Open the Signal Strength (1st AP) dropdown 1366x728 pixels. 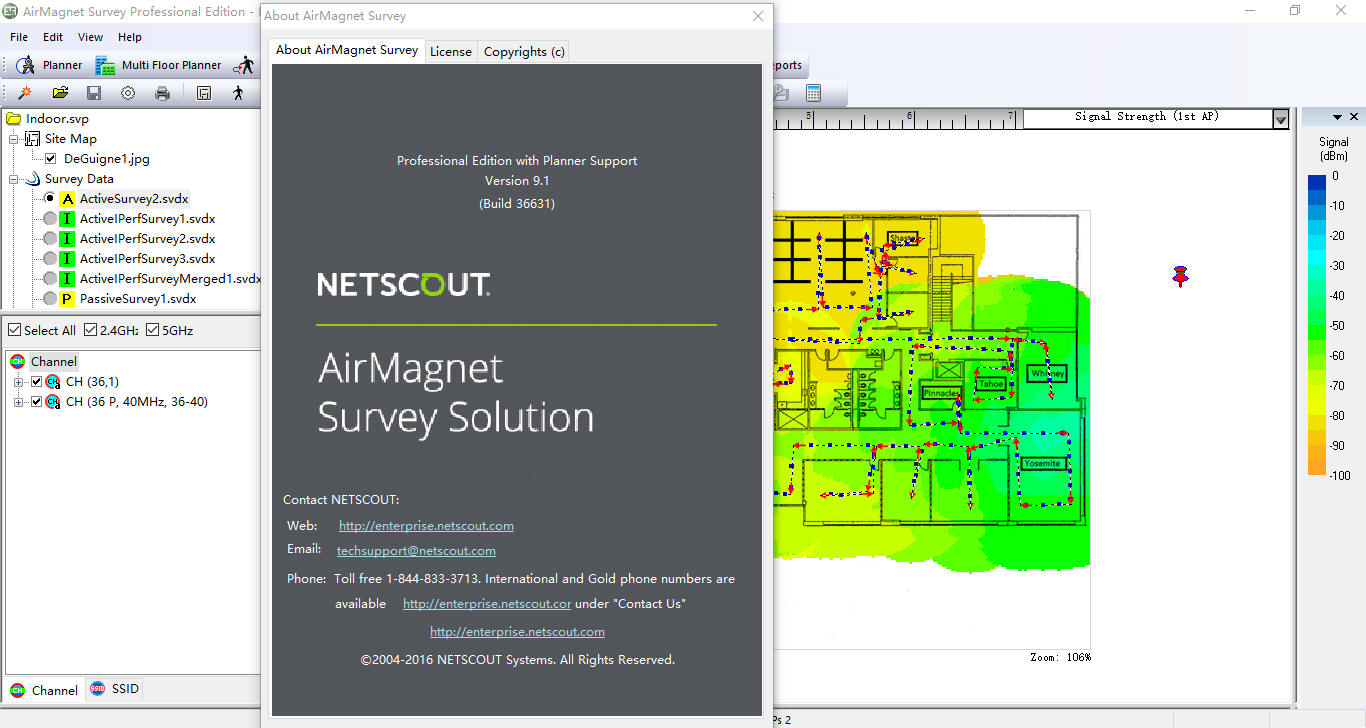click(x=1280, y=119)
